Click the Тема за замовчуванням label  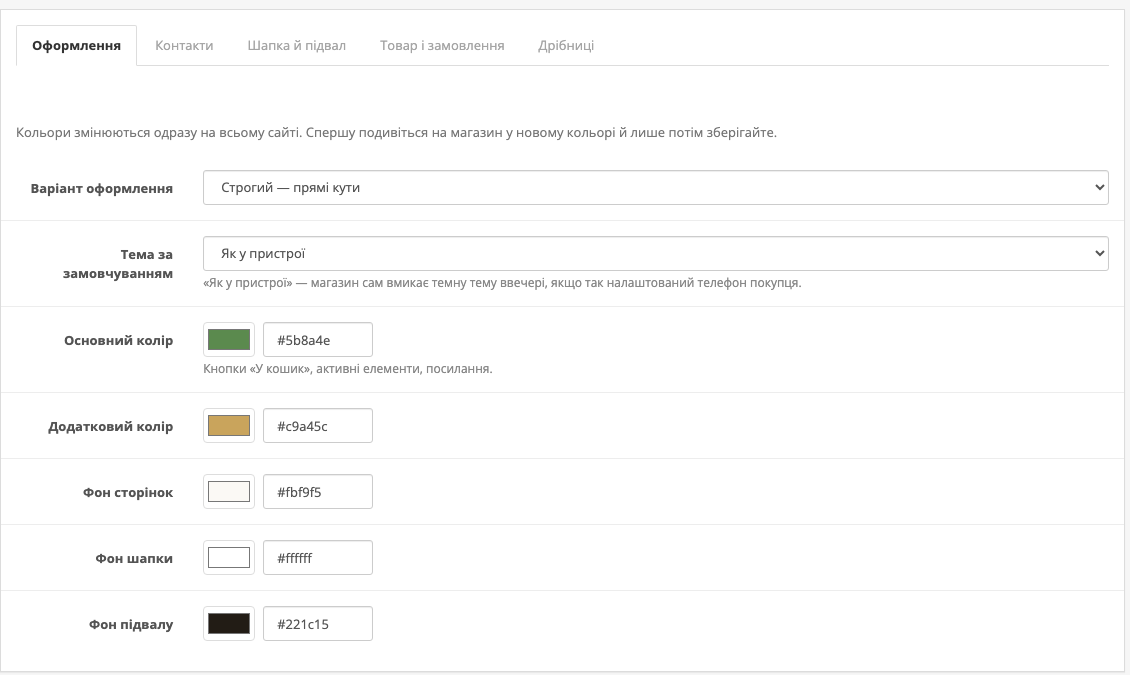coord(117,264)
